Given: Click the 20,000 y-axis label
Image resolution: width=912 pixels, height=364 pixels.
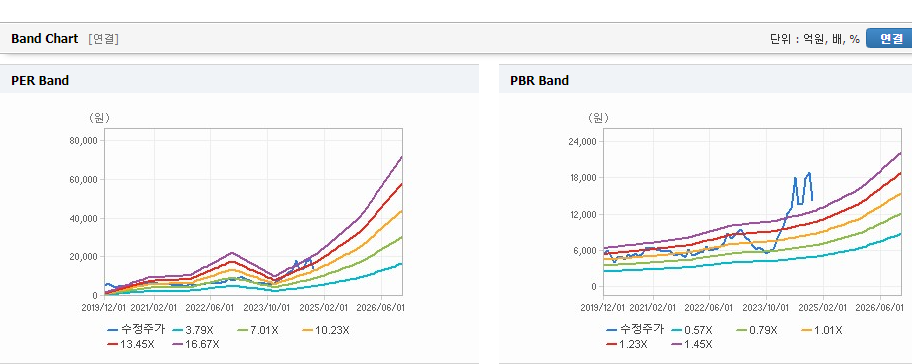Looking at the screenshot, I should (x=85, y=256).
